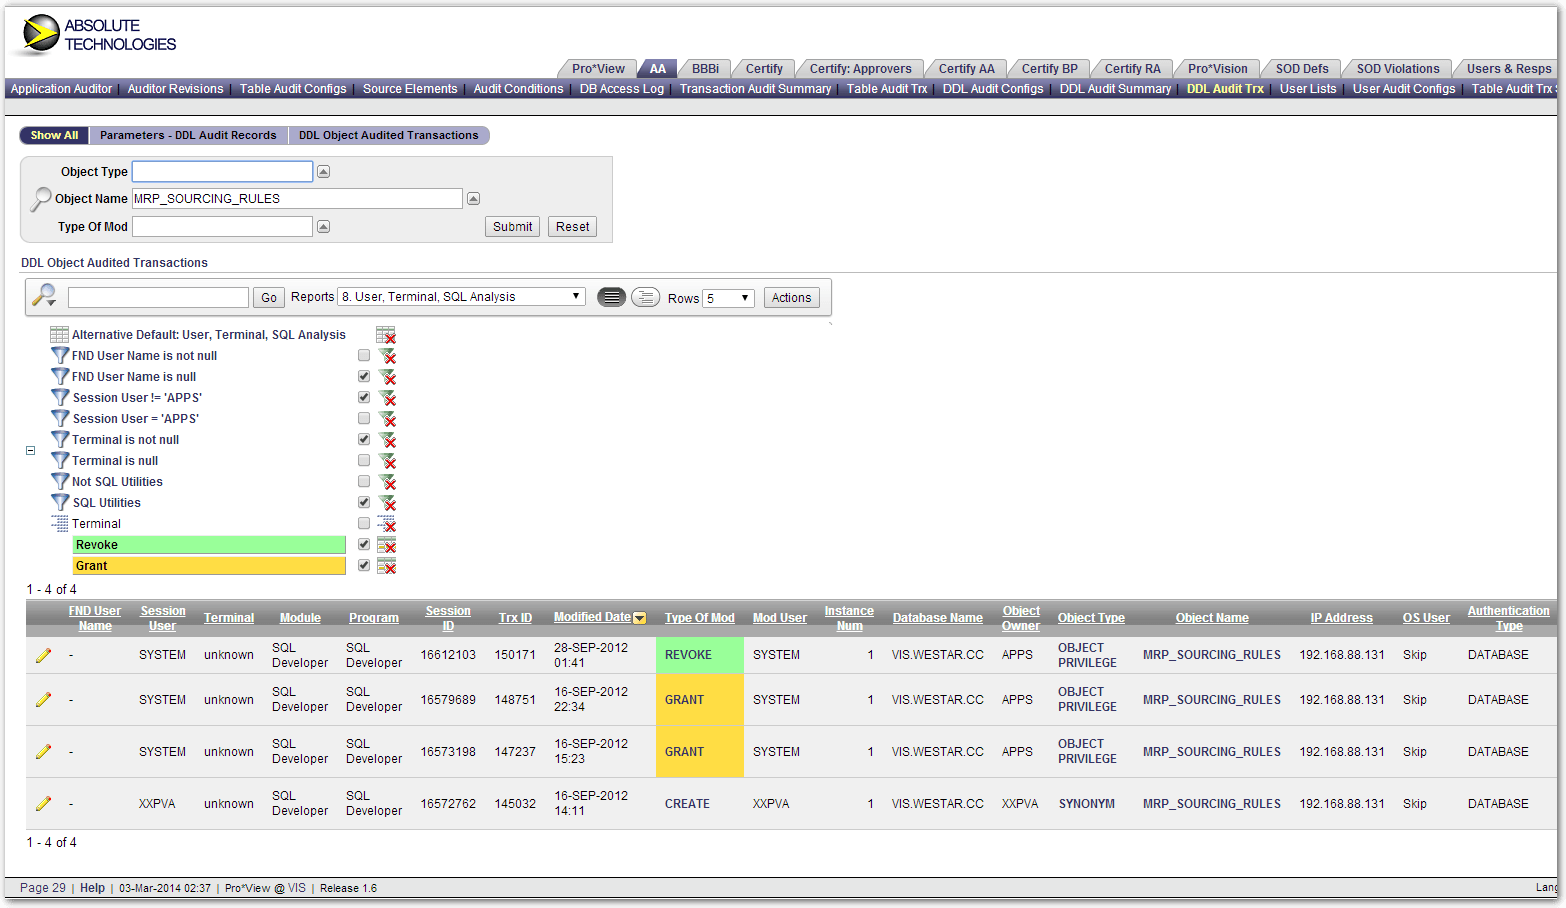
Task: Uncheck the Grant highlight checkbox
Action: click(363, 565)
